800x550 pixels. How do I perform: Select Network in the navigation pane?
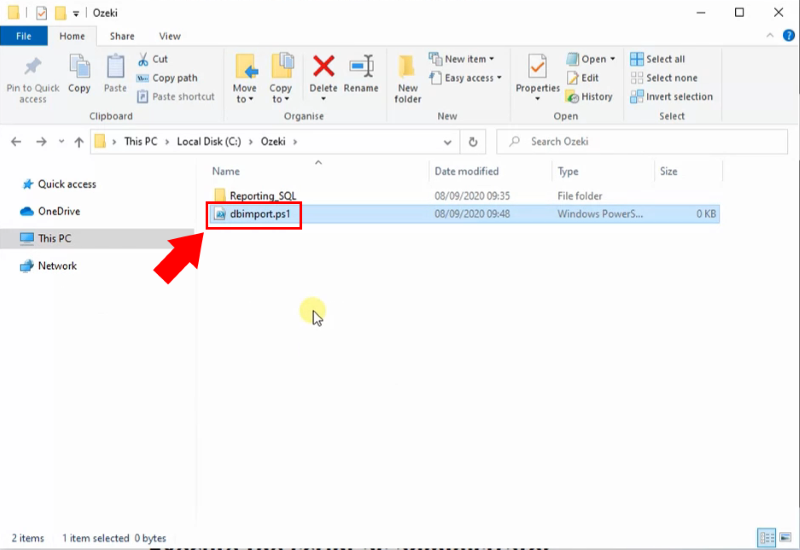(48, 266)
